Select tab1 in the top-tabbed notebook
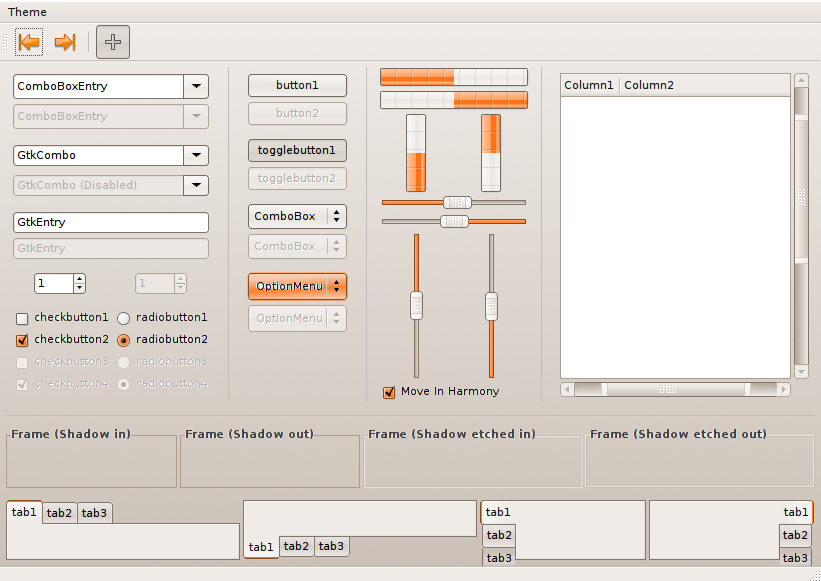This screenshot has height=581, width=821. tap(24, 512)
